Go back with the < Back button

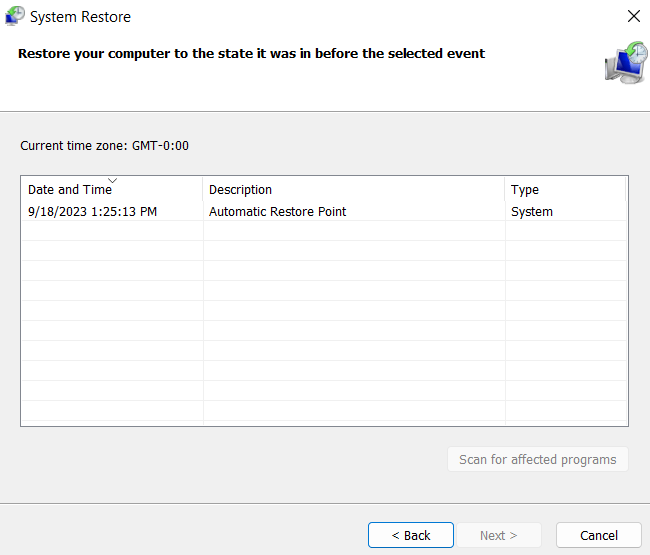tap(411, 535)
